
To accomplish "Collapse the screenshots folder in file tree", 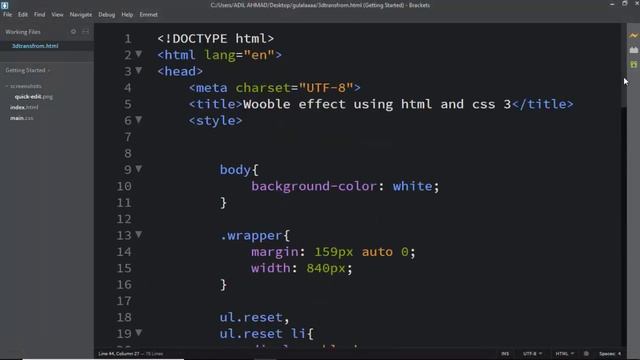I will point(7,86).
